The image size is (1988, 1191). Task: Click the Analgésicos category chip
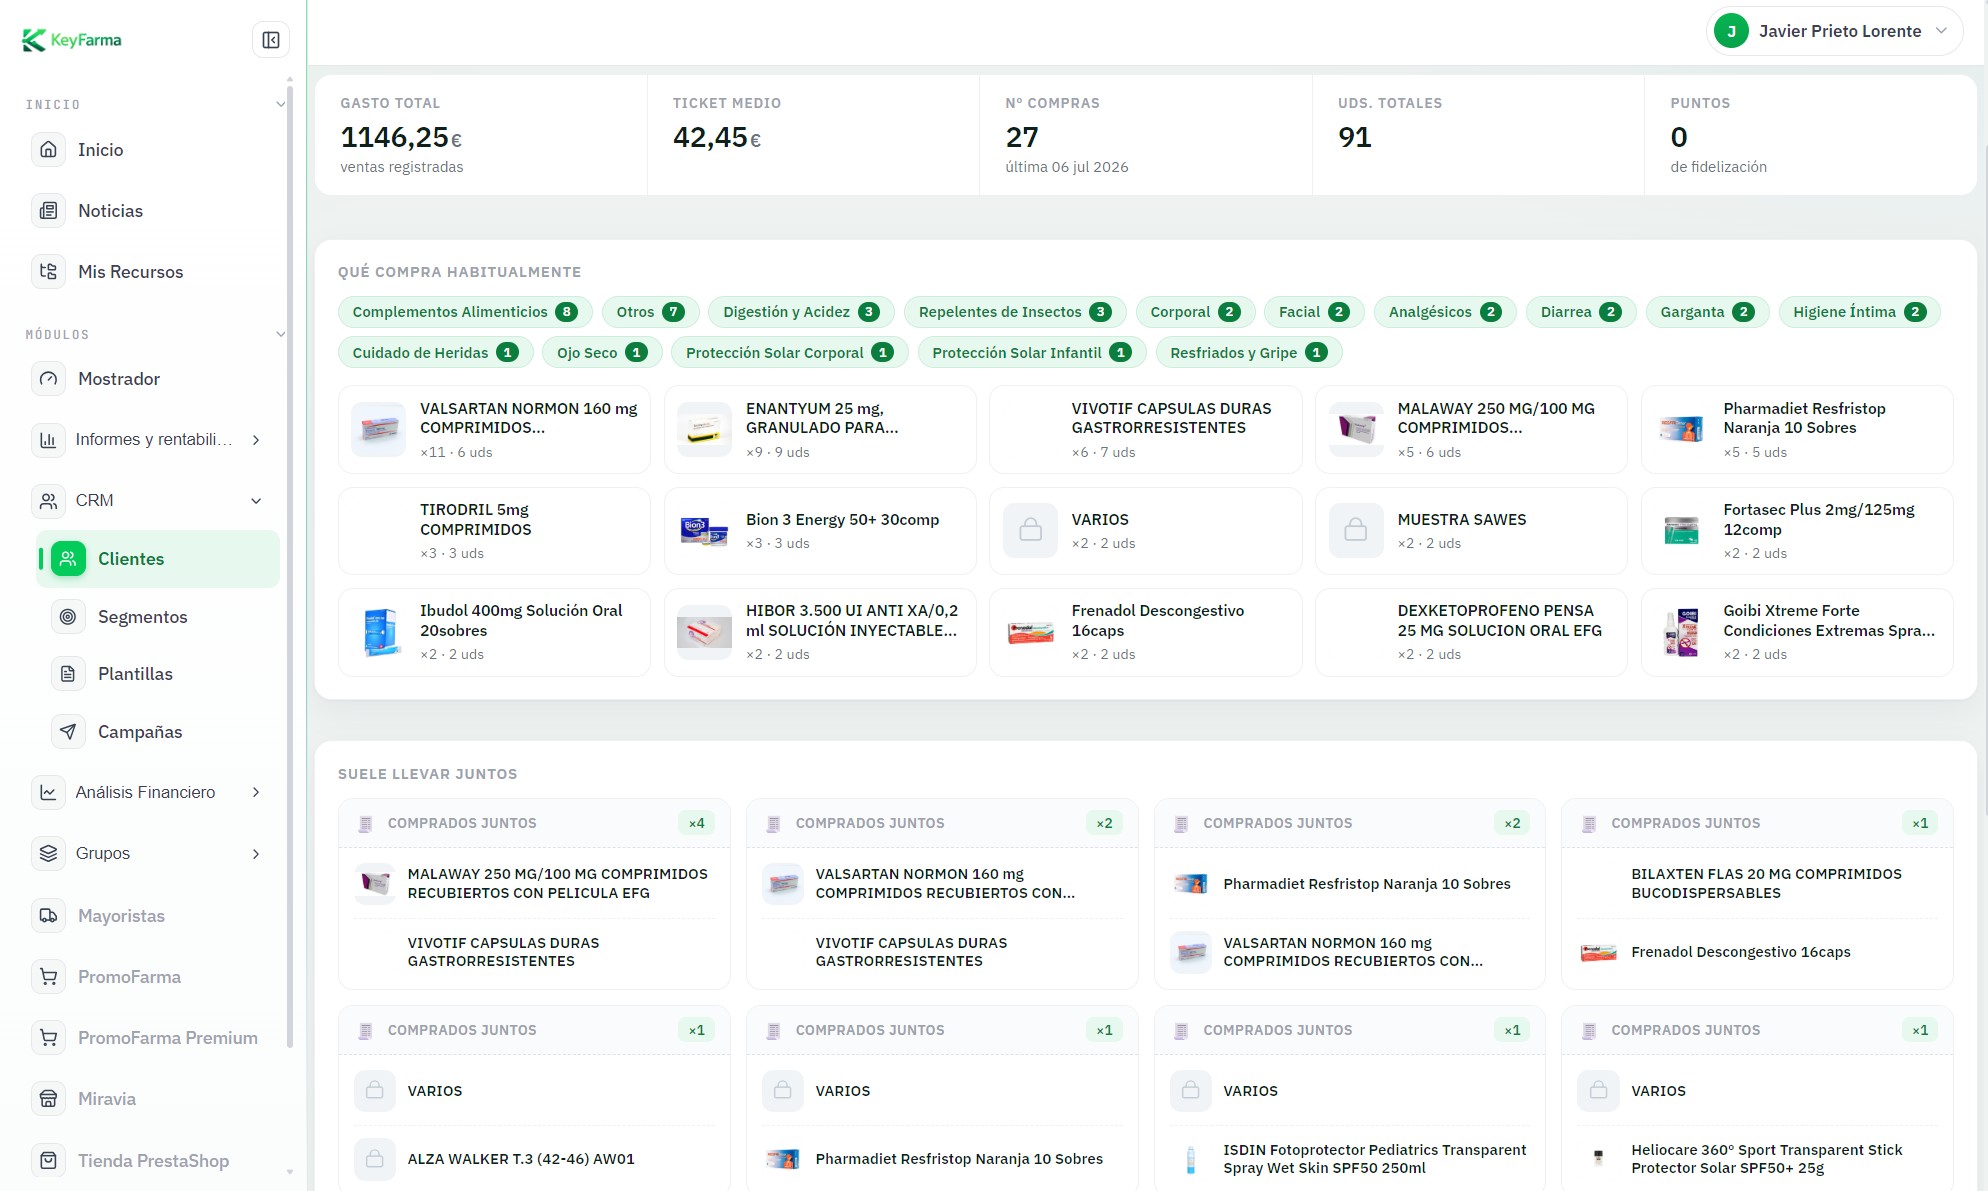coord(1445,312)
